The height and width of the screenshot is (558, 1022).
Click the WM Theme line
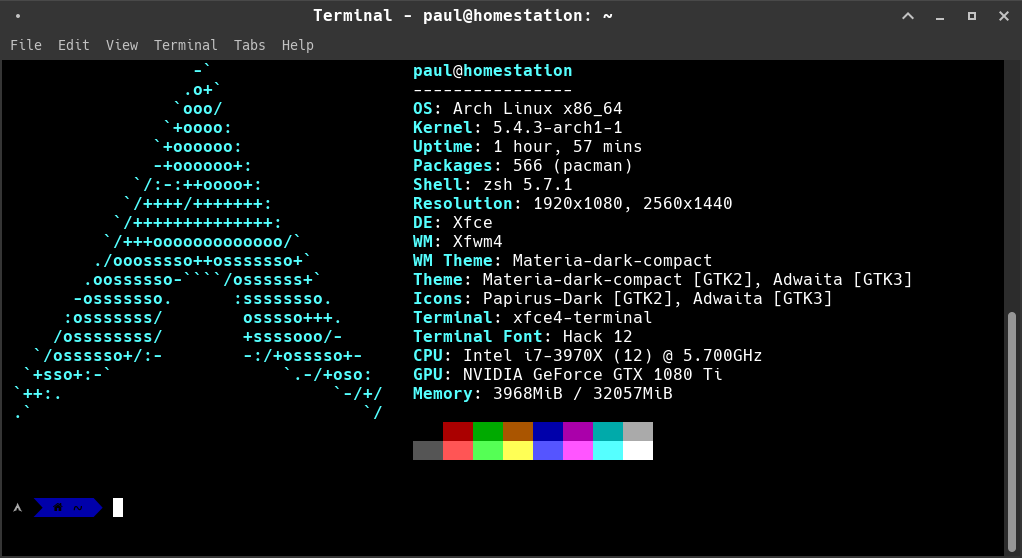pyautogui.click(x=562, y=261)
